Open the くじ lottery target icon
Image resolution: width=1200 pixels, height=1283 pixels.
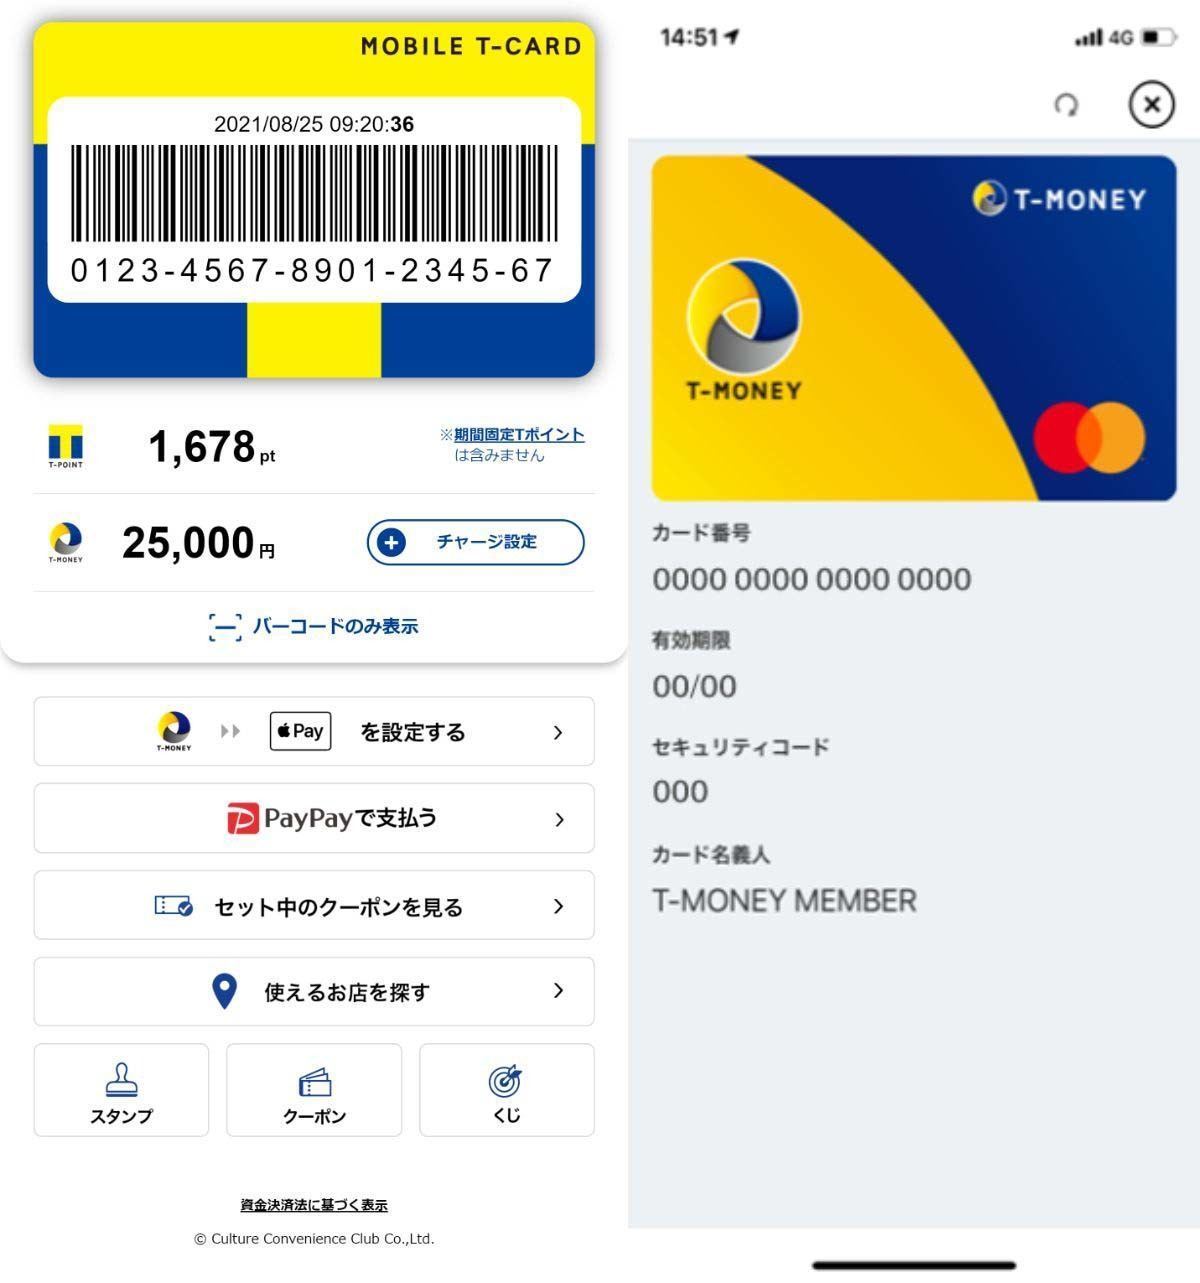point(506,1090)
